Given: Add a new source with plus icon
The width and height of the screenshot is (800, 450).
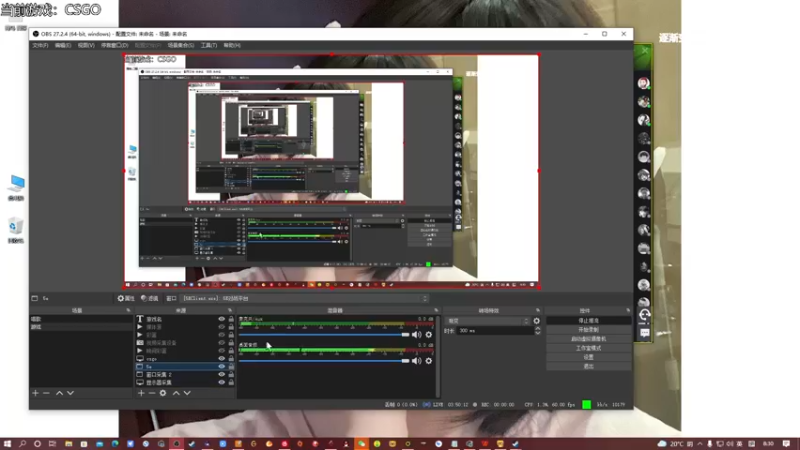Looking at the screenshot, I should tap(141, 393).
